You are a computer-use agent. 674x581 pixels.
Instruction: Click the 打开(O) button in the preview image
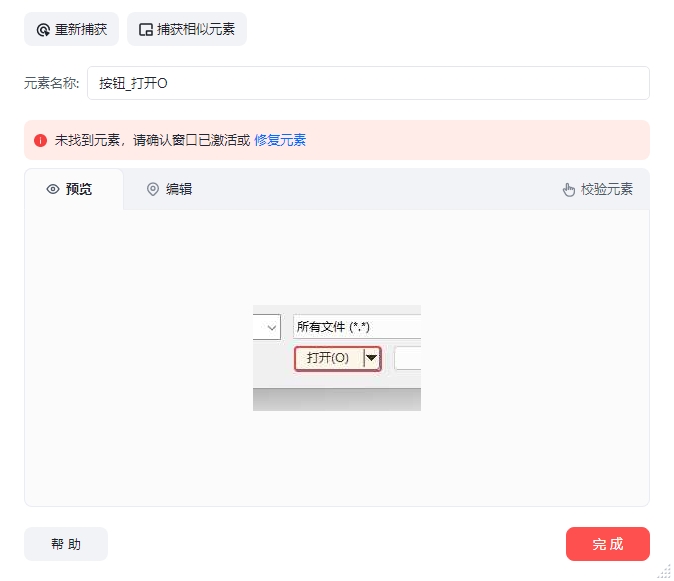328,358
